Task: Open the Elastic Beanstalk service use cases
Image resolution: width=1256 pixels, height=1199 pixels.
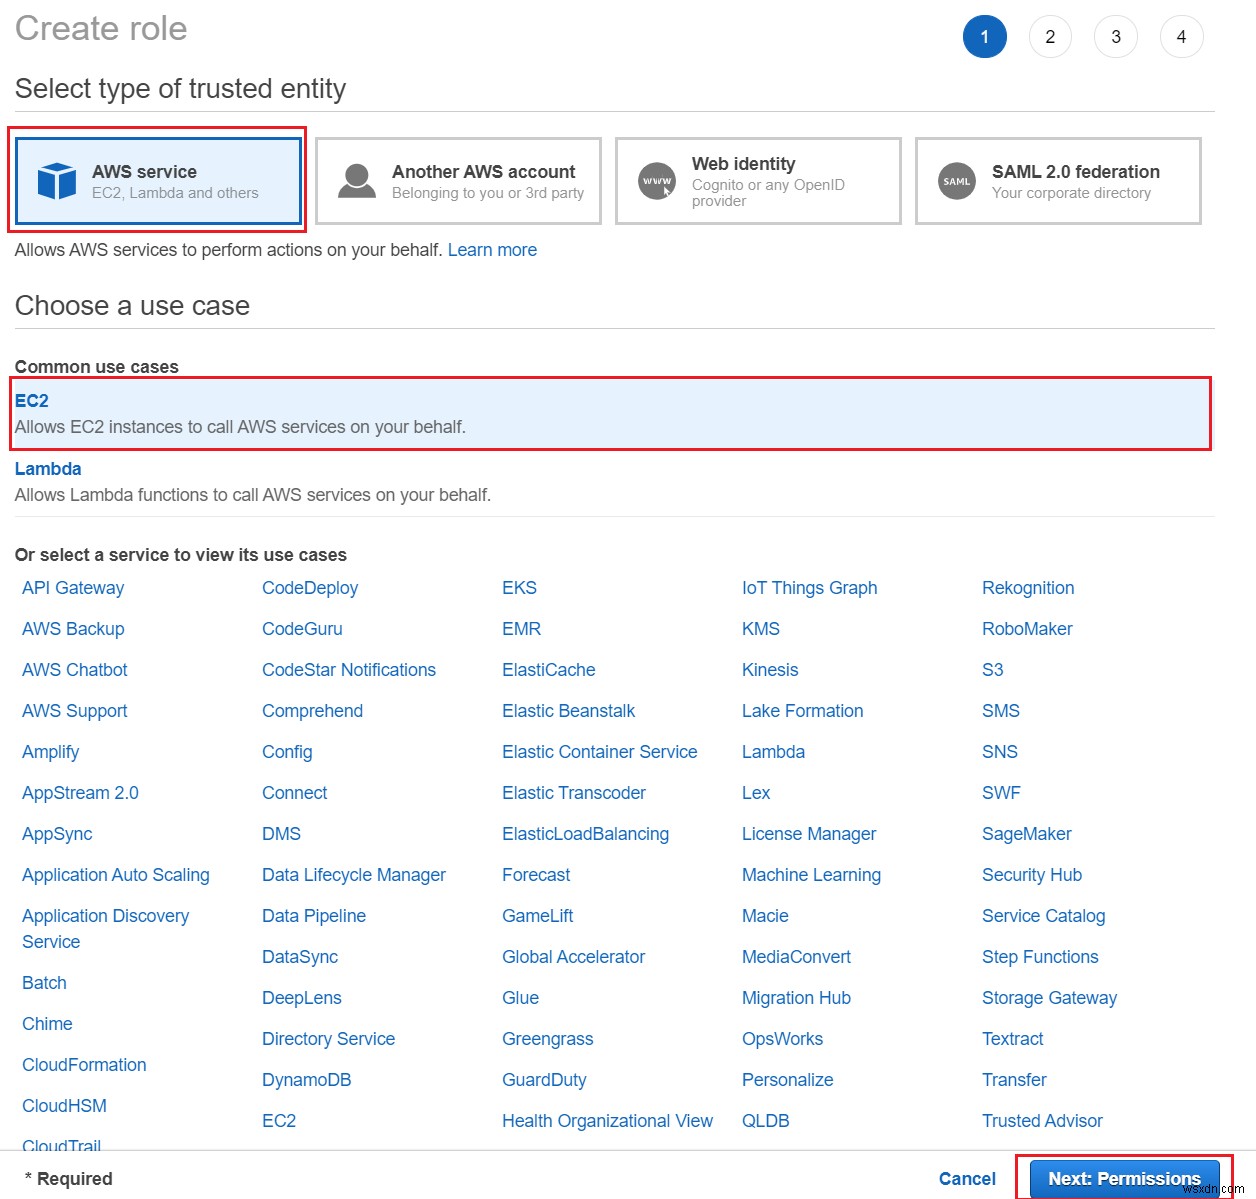Action: coord(568,710)
